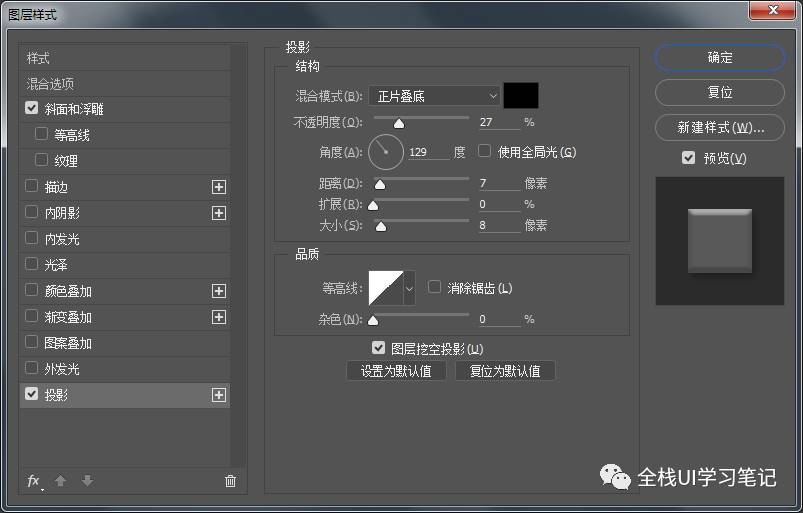The height and width of the screenshot is (513, 803).
Task: Click the 大小 value field 8
Action: click(x=499, y=225)
